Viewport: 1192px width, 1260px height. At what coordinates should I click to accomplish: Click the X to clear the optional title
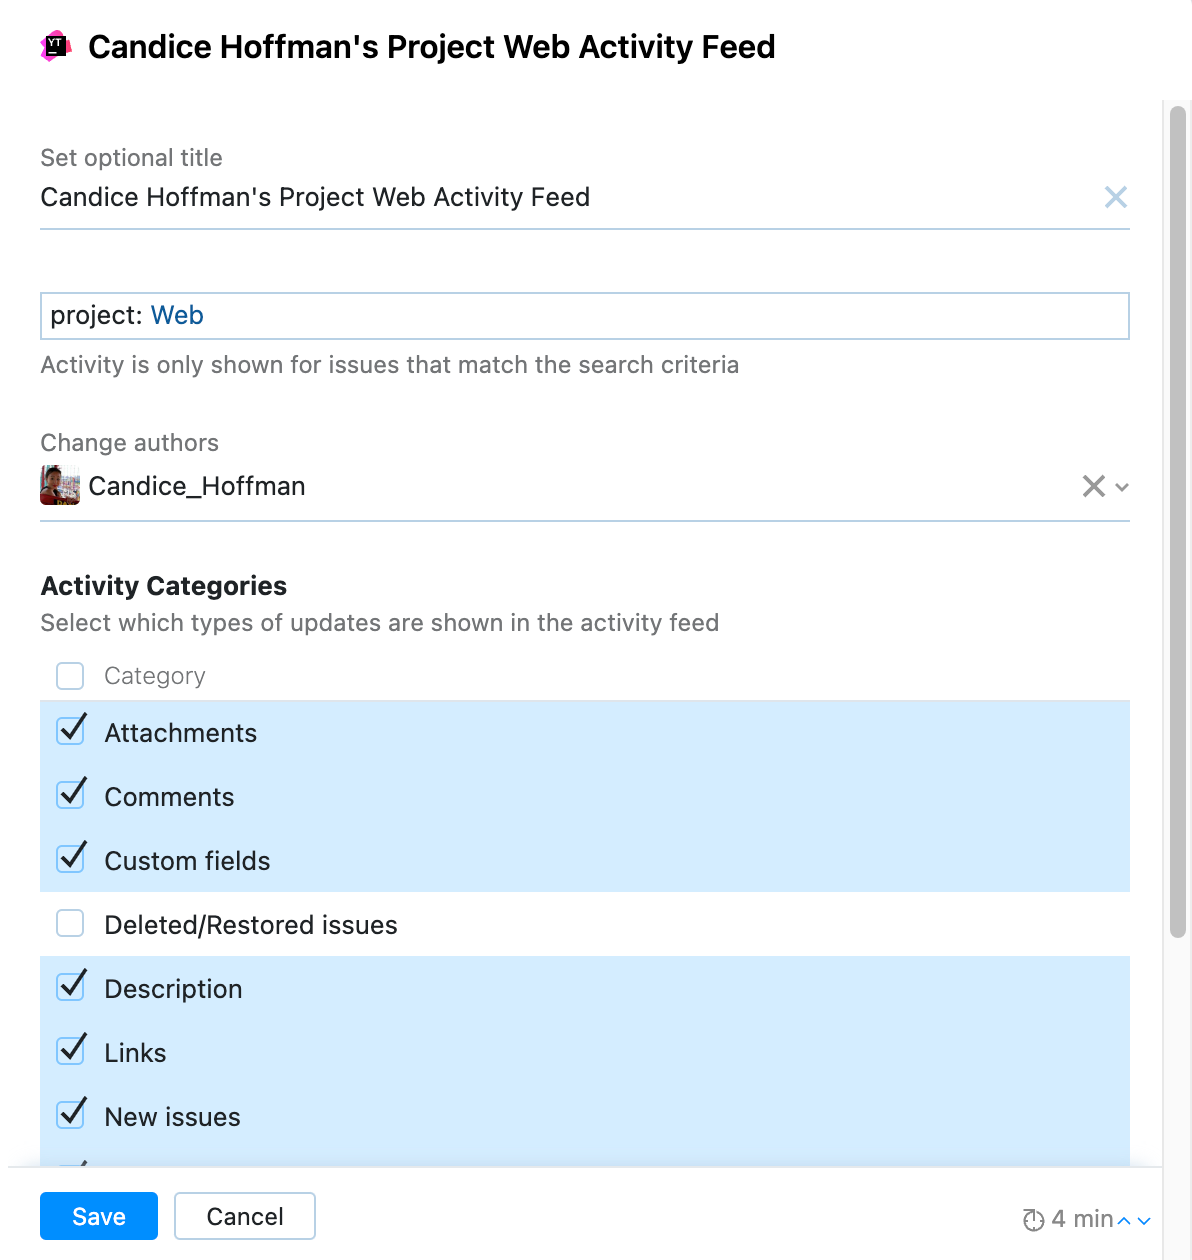pyautogui.click(x=1116, y=197)
